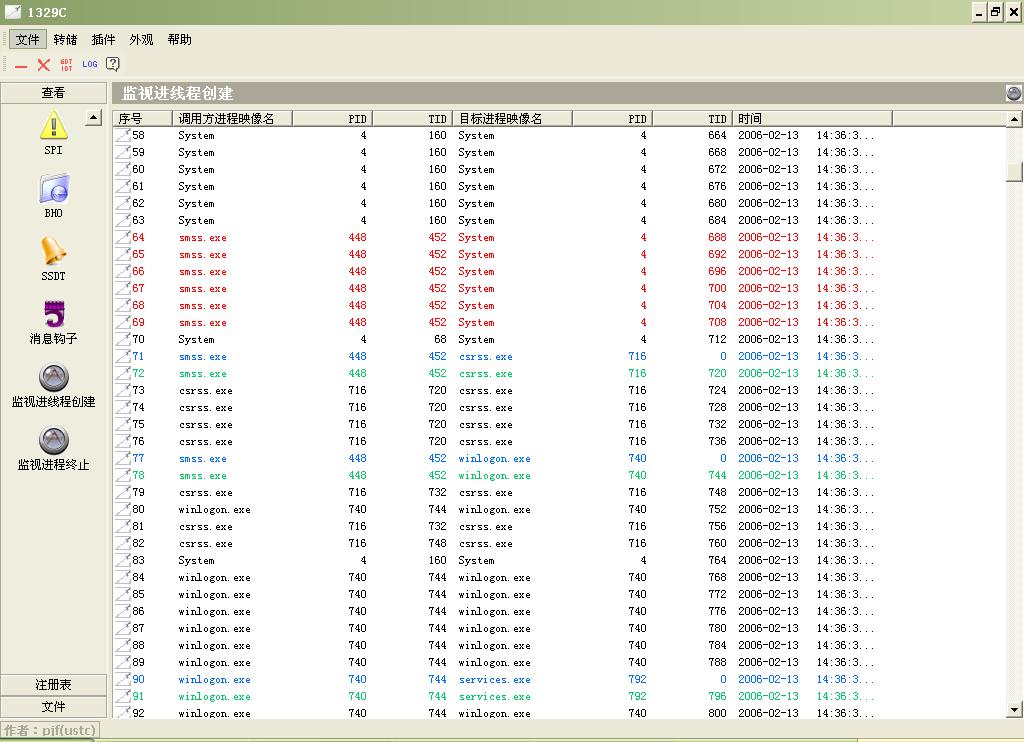1024x742 pixels.
Task: Select 监视进线程创建 in the sidebar
Action: point(53,378)
